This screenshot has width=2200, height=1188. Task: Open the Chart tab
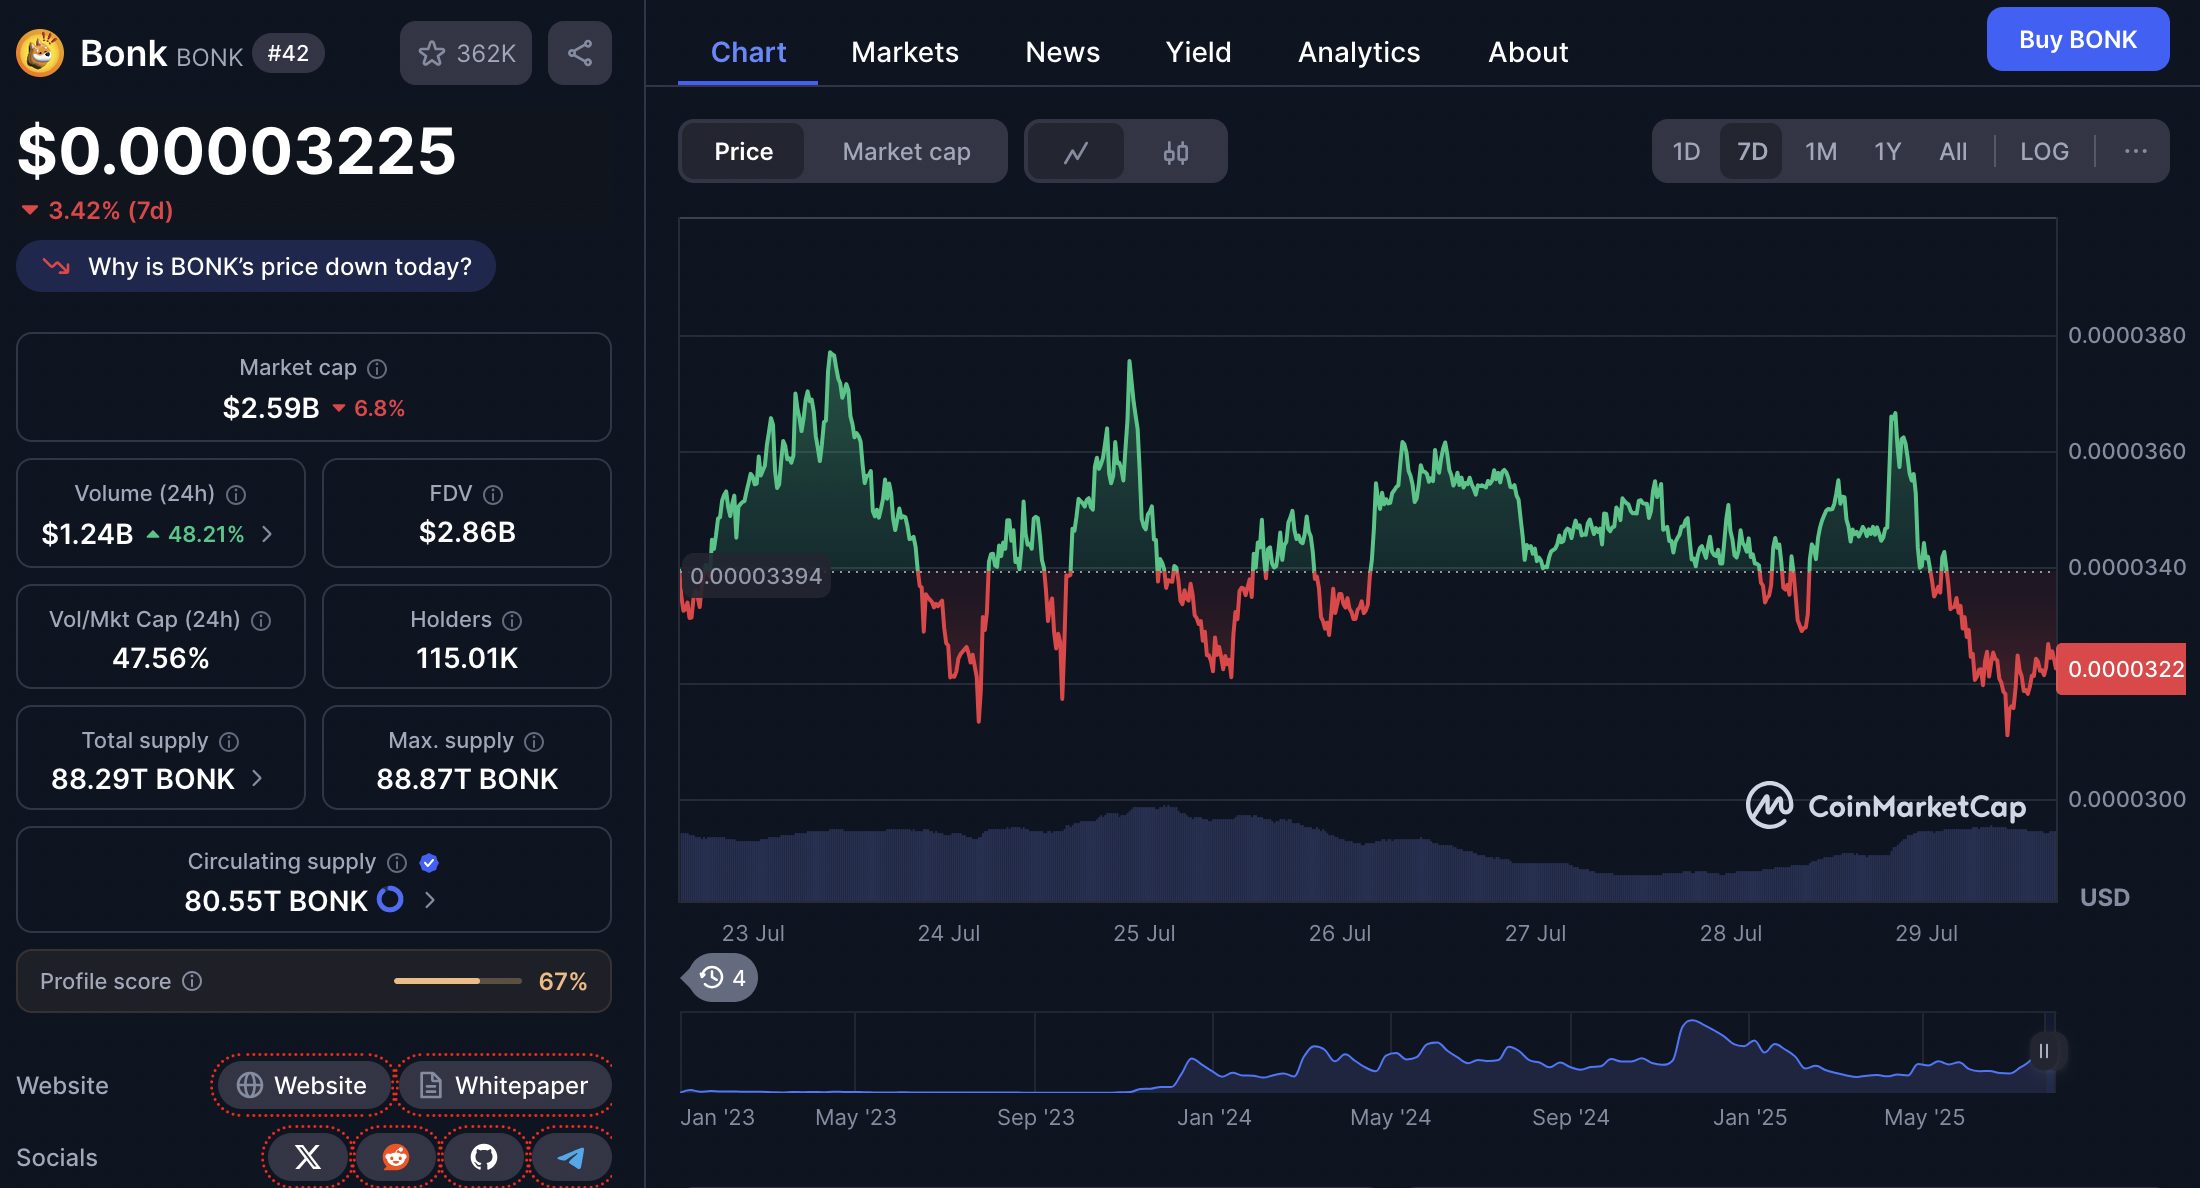point(748,52)
